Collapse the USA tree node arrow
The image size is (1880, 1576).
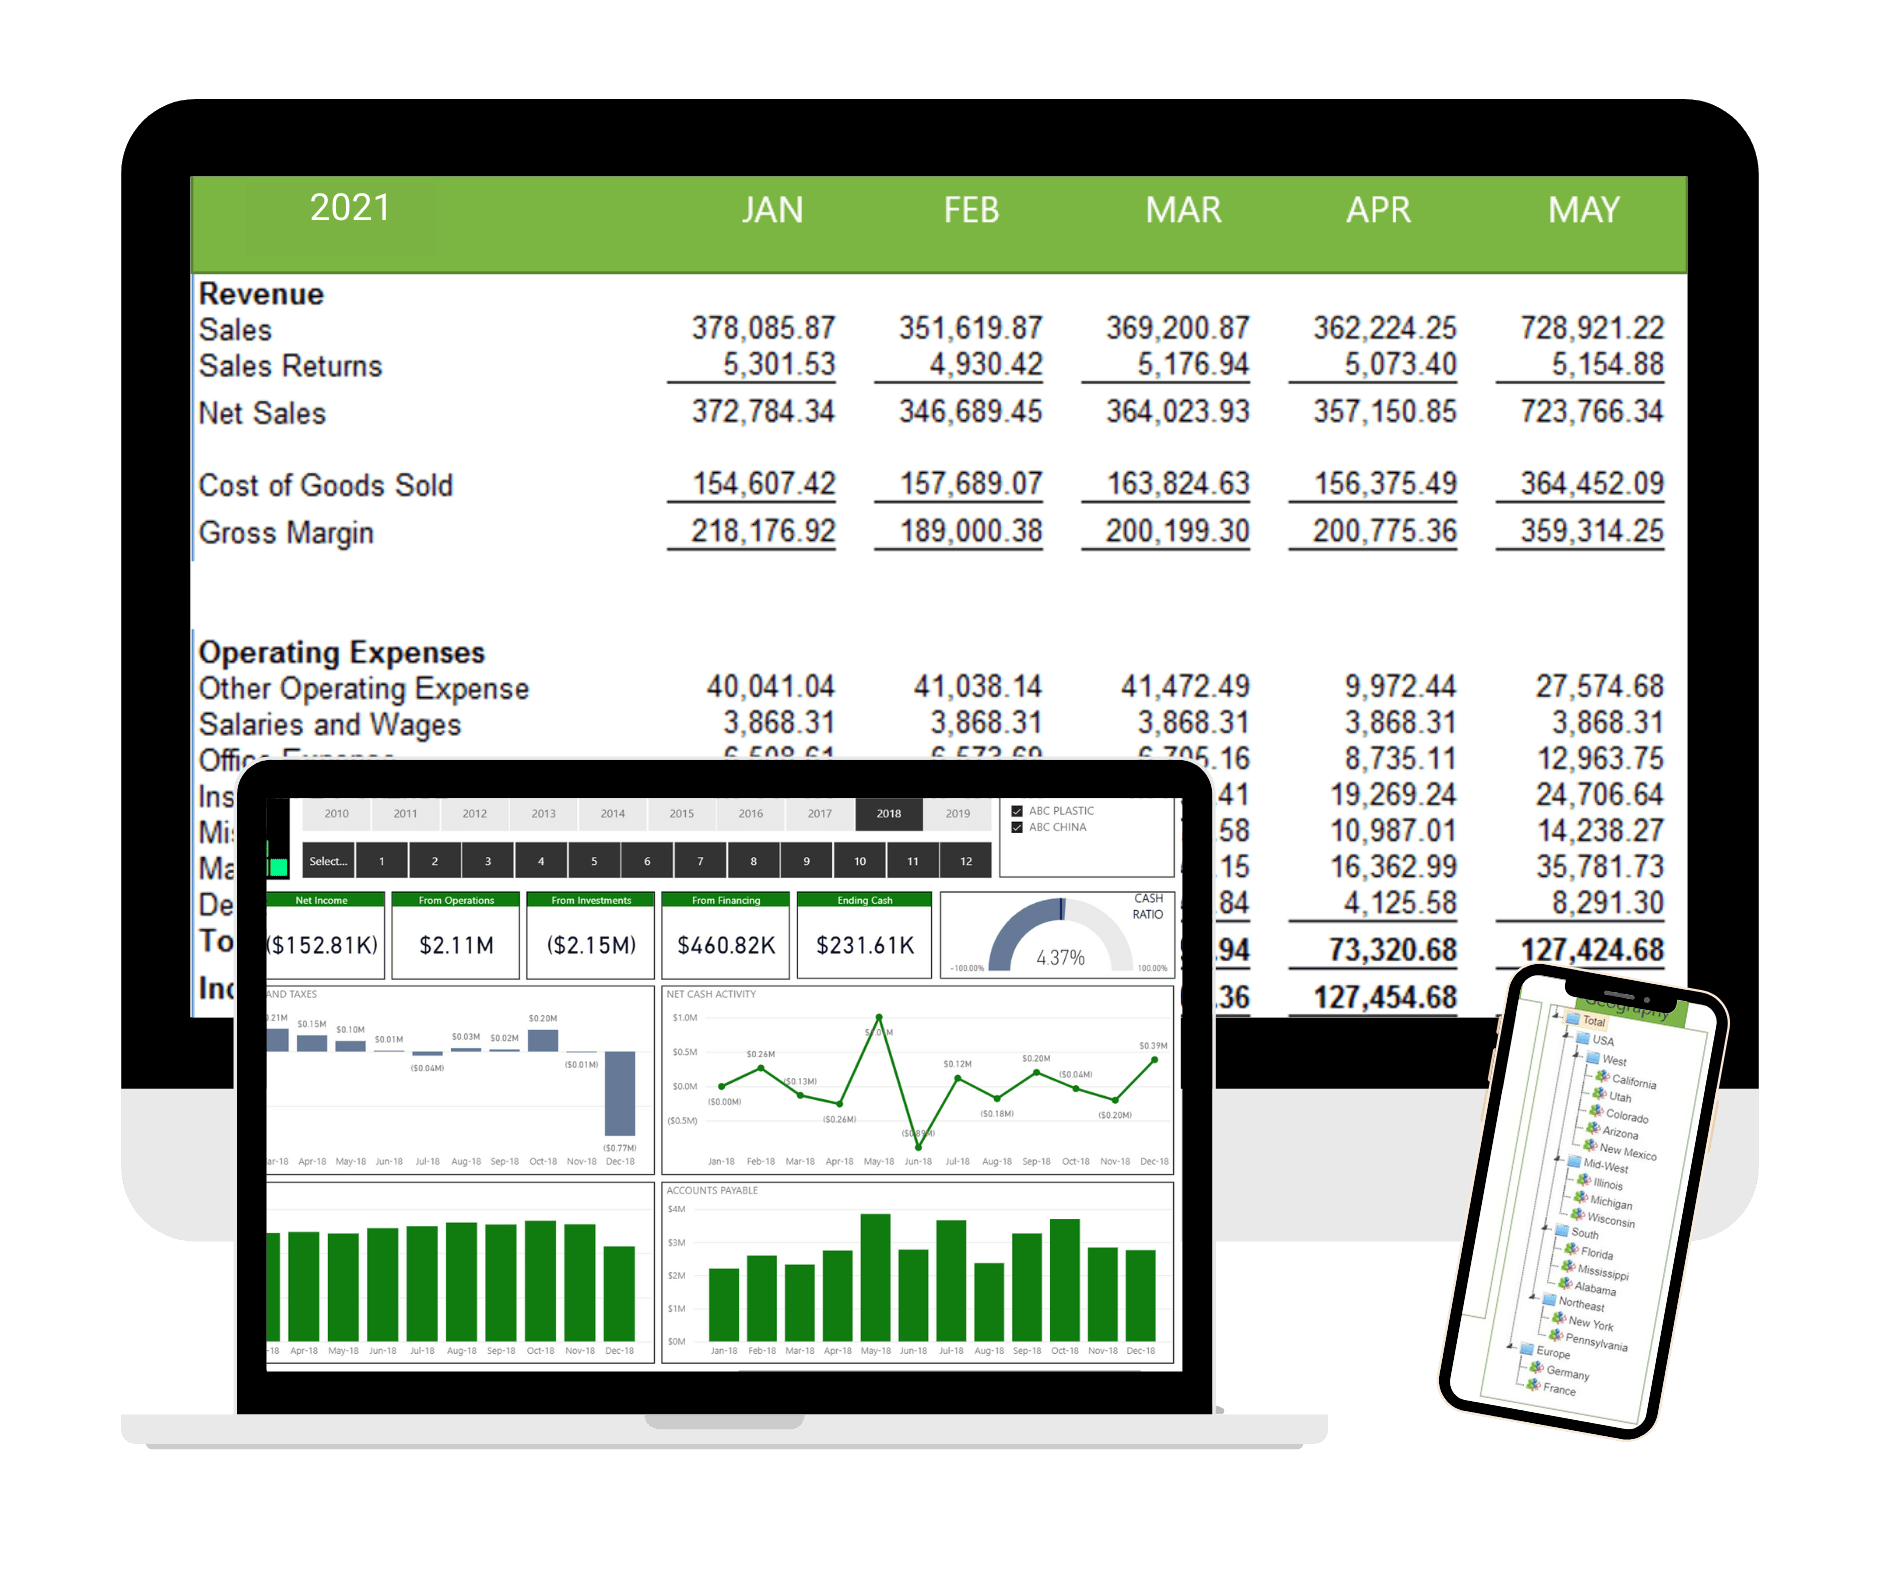coord(1567,1035)
